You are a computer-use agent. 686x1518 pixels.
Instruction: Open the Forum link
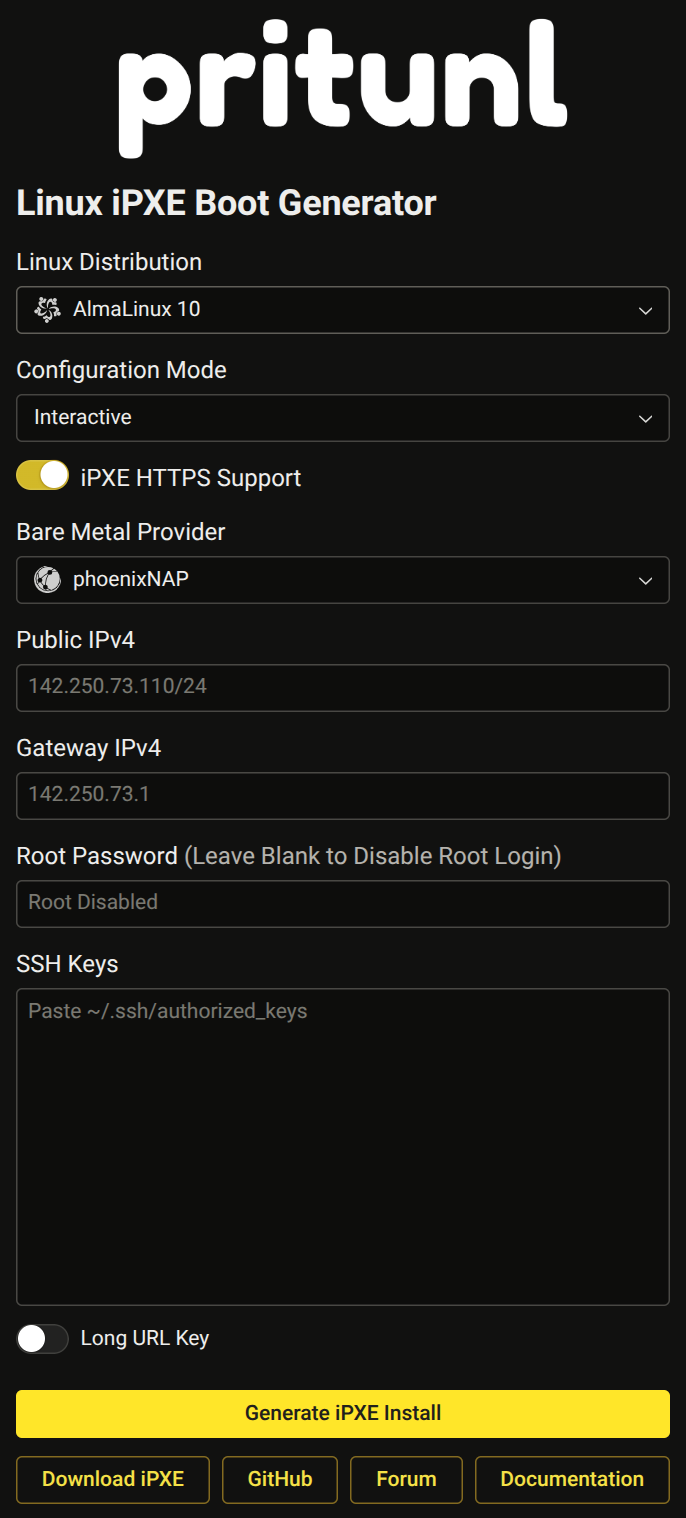coord(406,1480)
